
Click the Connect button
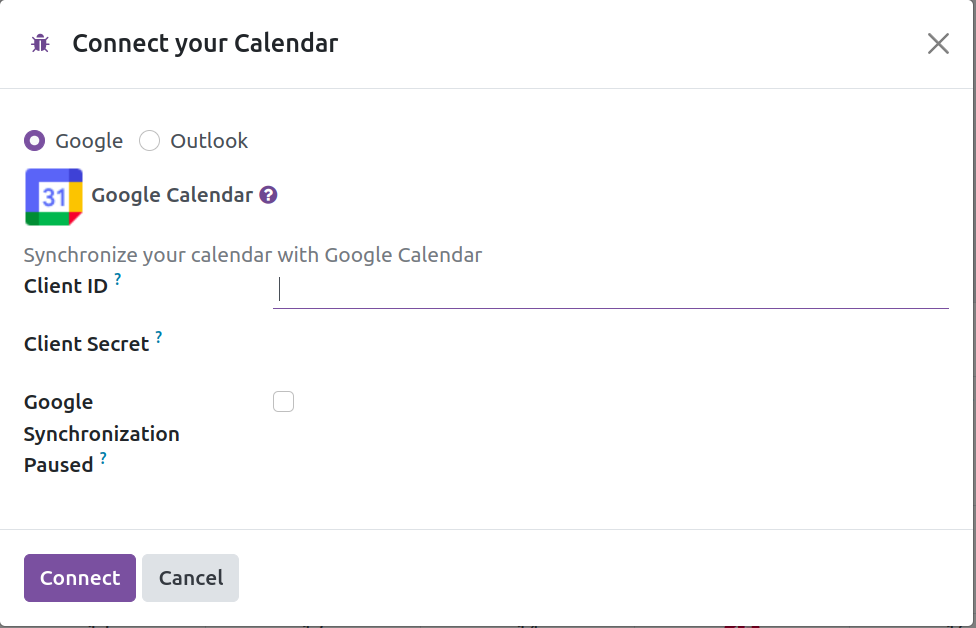tap(80, 578)
